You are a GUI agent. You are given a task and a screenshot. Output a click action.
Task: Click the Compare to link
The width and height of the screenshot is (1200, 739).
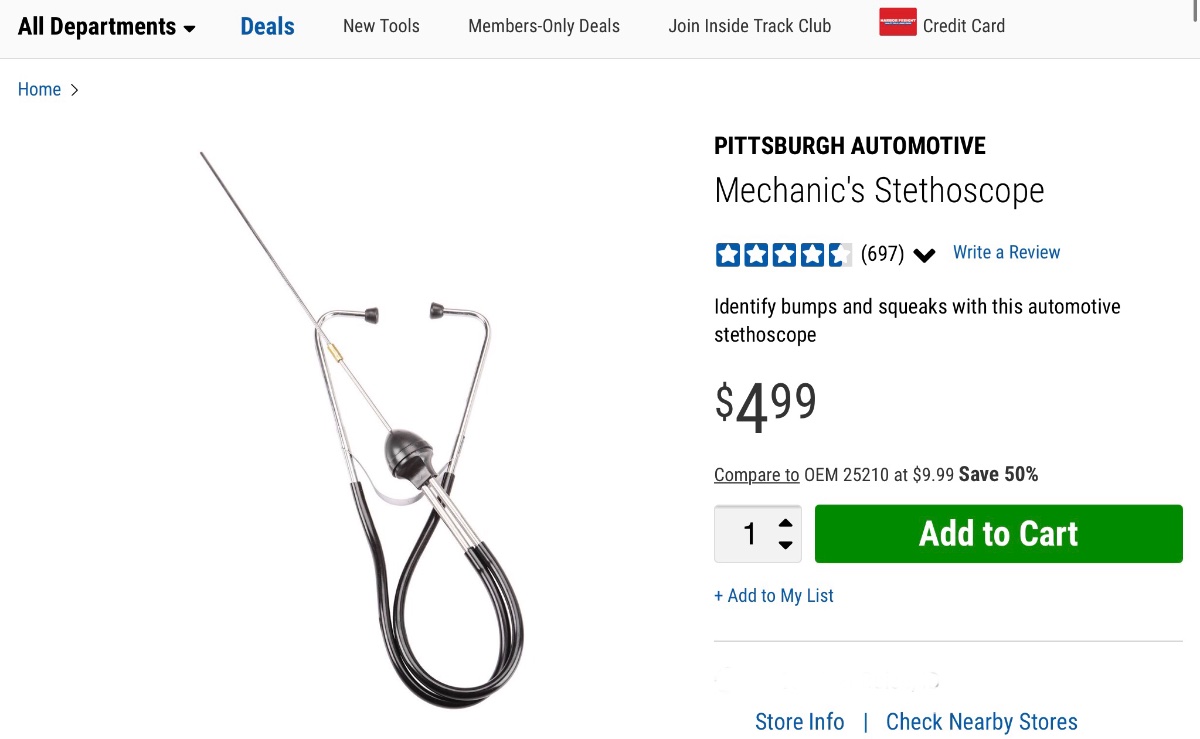pos(756,475)
